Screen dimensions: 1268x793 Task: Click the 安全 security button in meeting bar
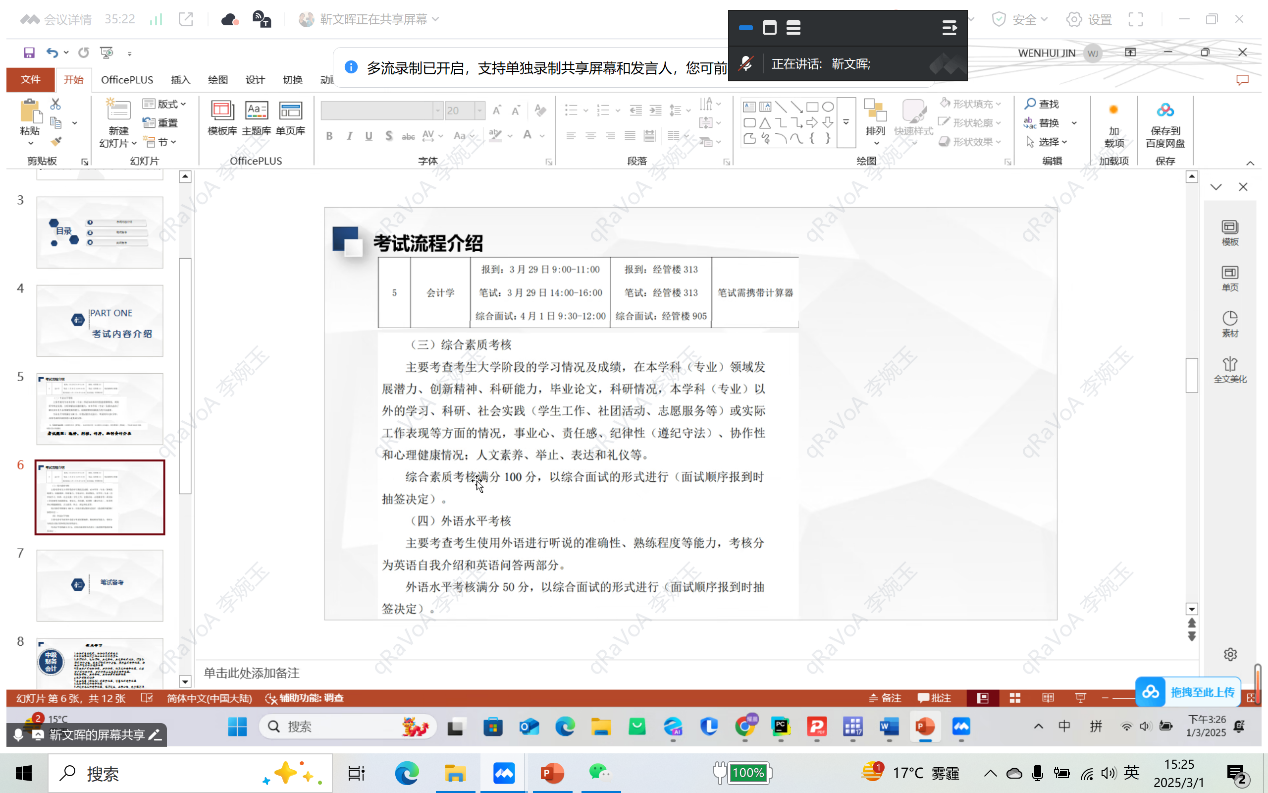coord(1019,19)
